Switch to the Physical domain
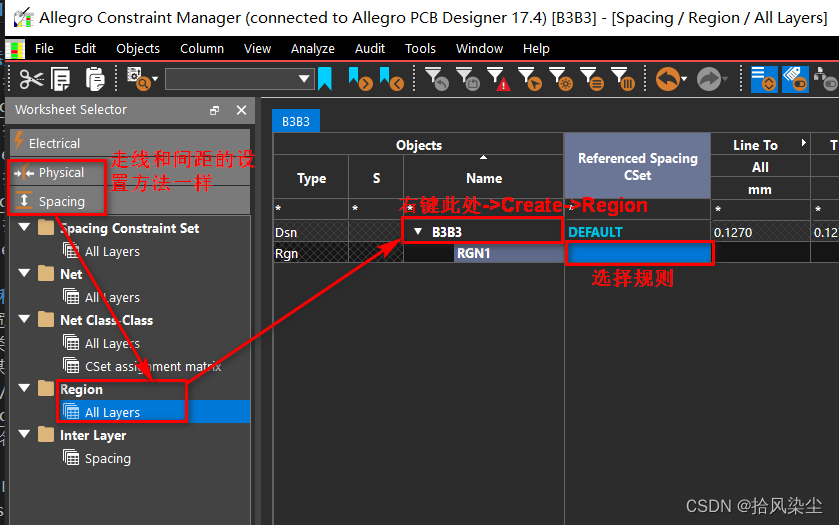Screen dimensions: 839x525 (x=130, y=172)
